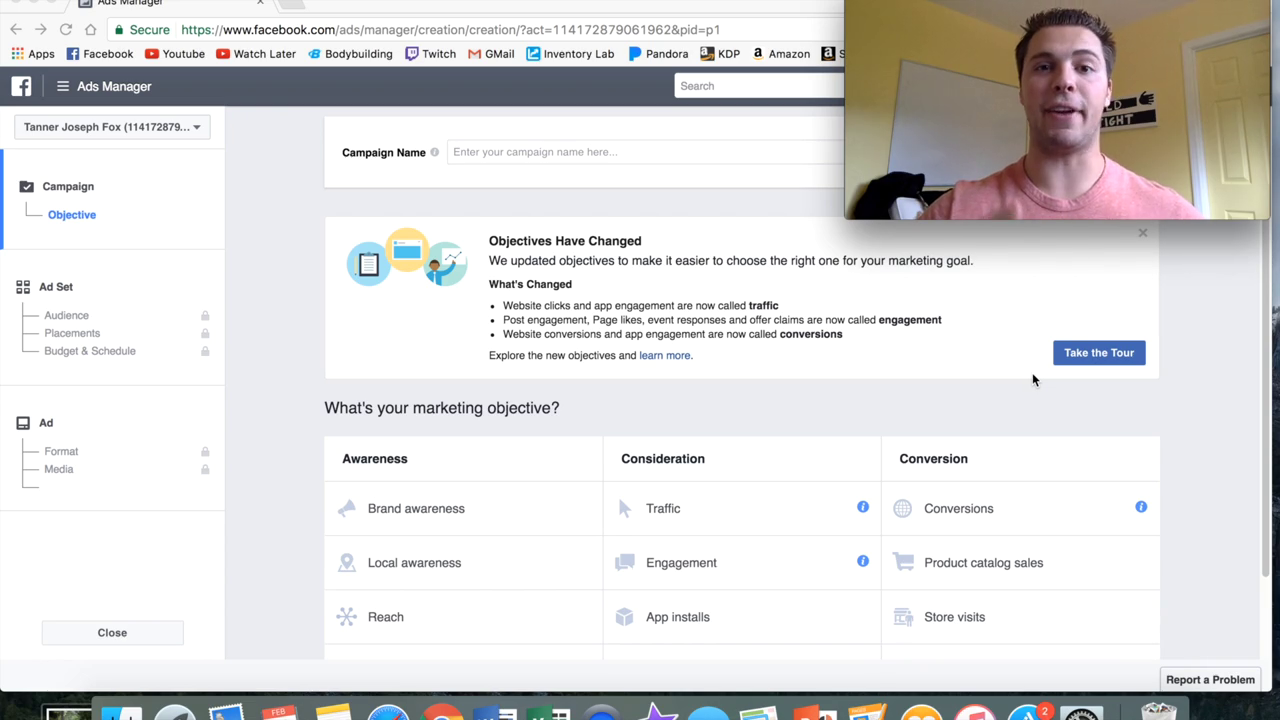Click the Consideration column heading

pos(663,459)
